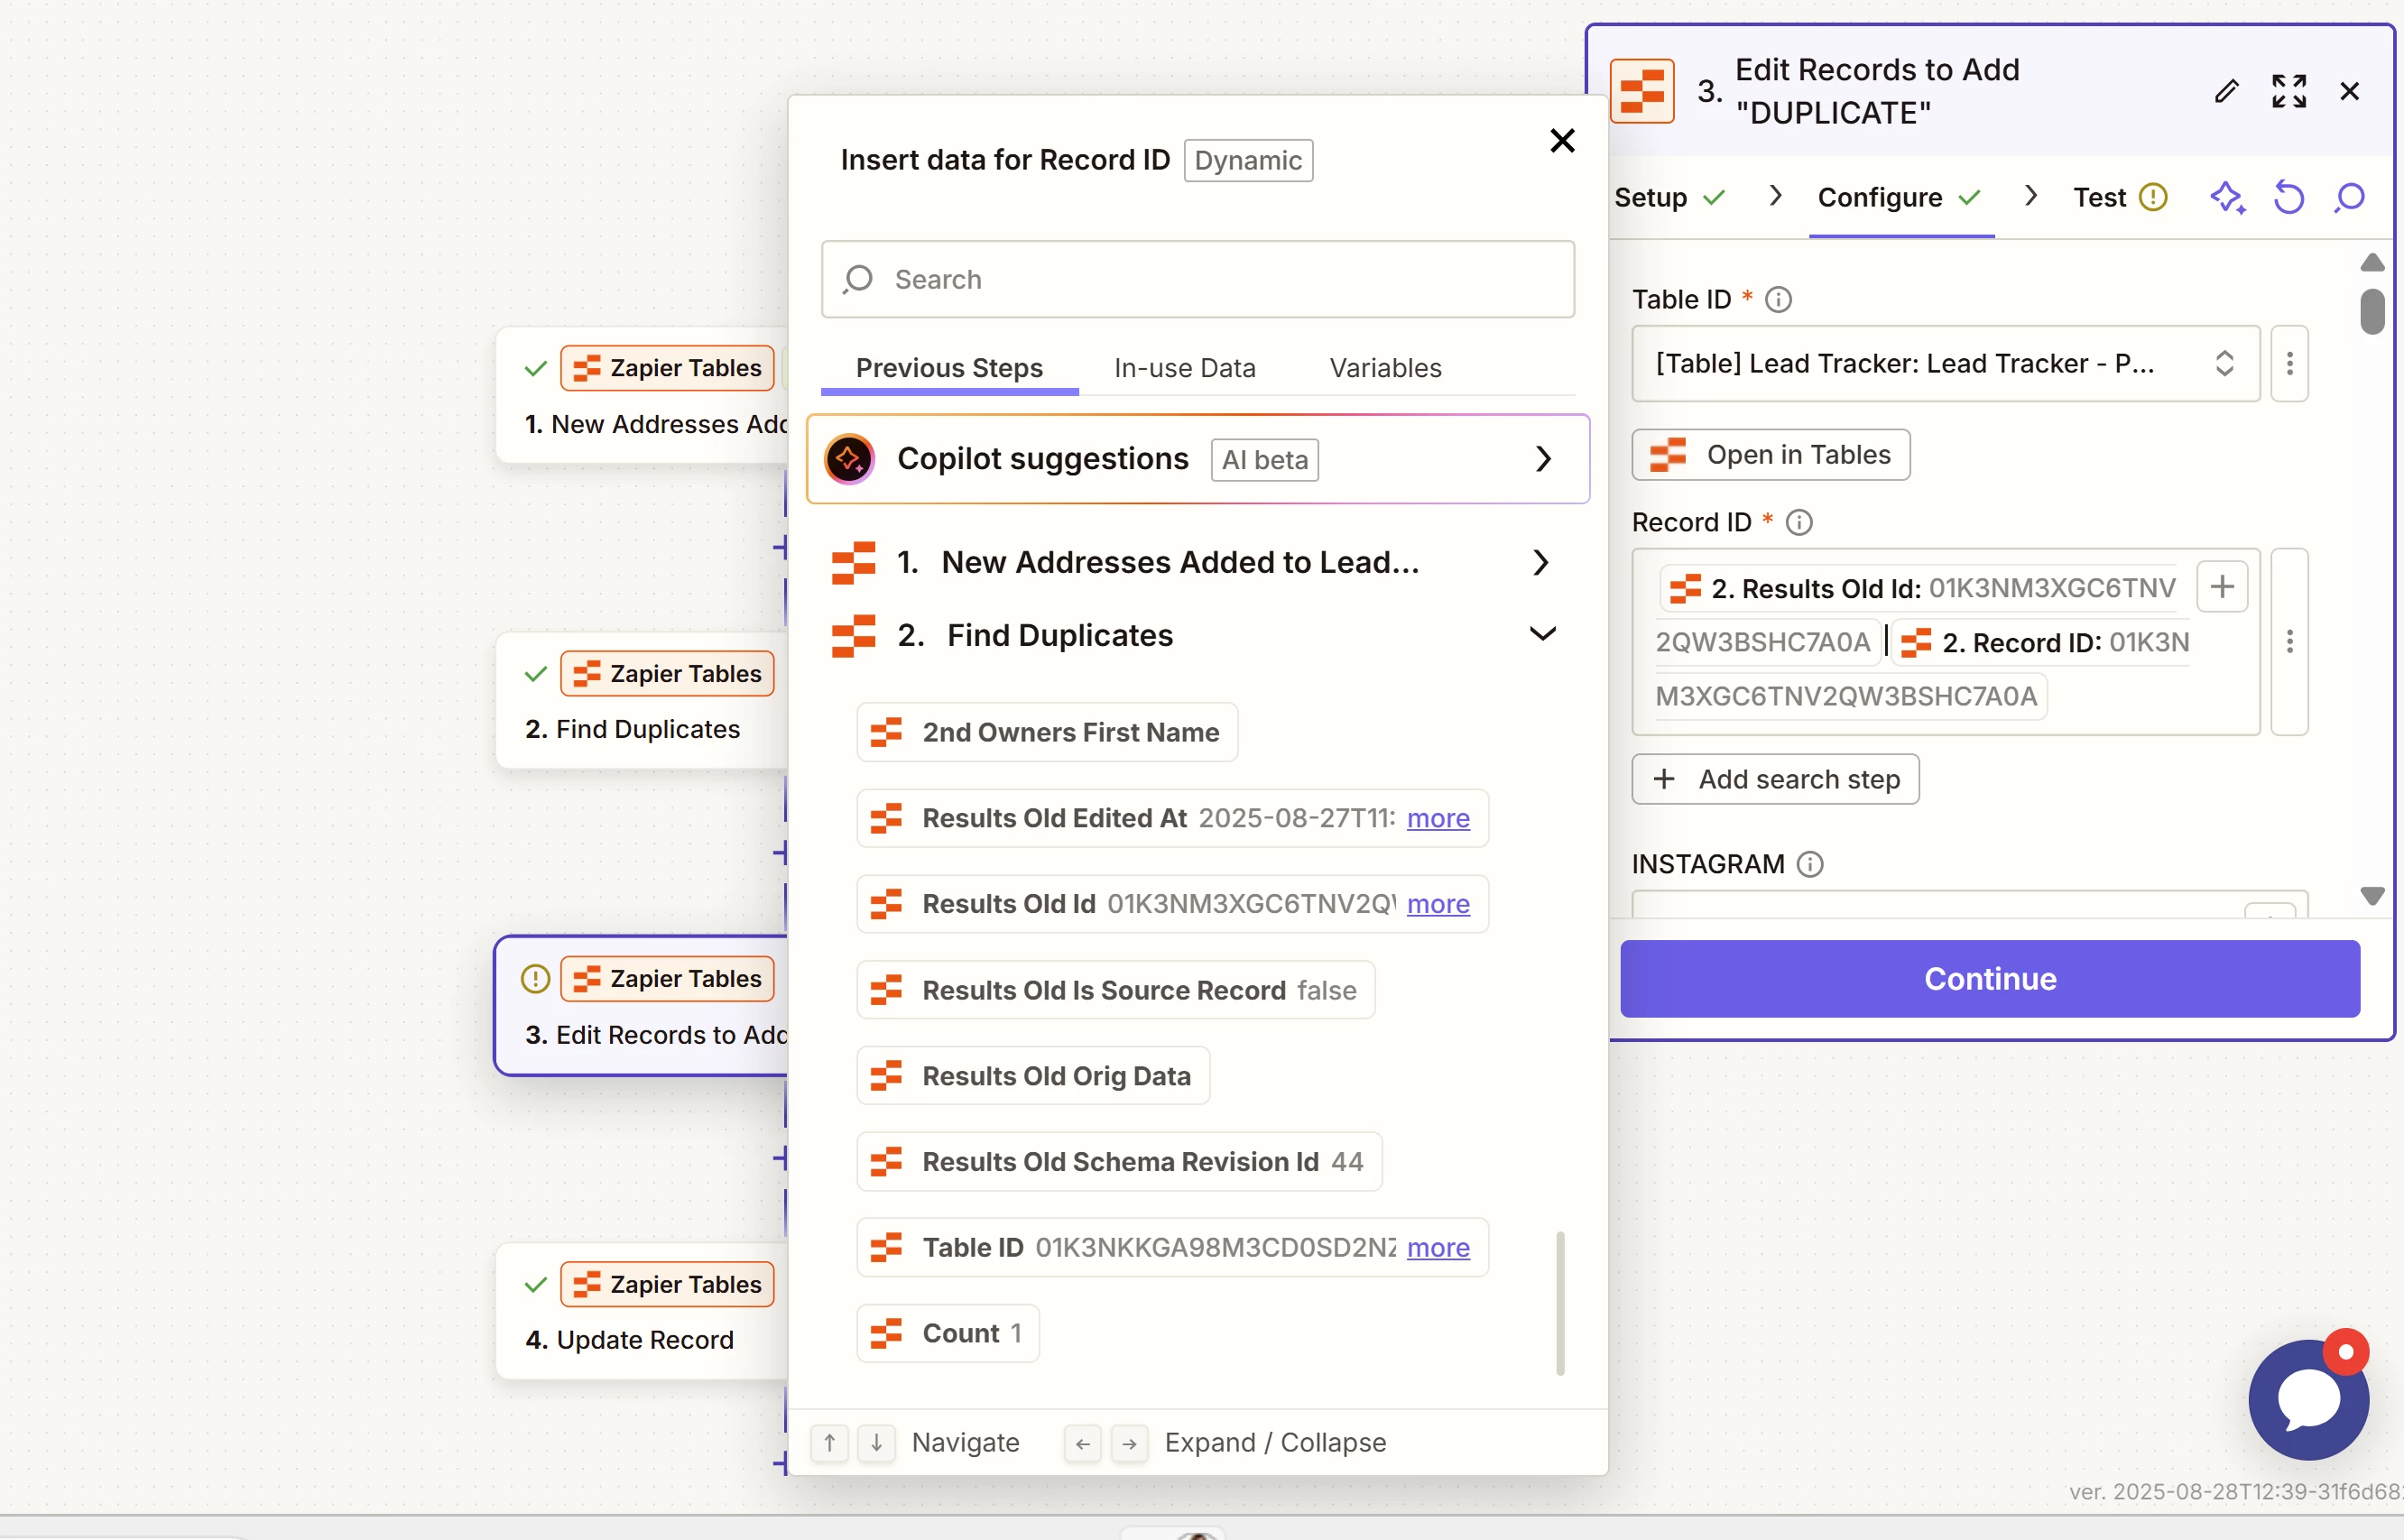Open the Table ID dropdown selector

coord(1945,363)
